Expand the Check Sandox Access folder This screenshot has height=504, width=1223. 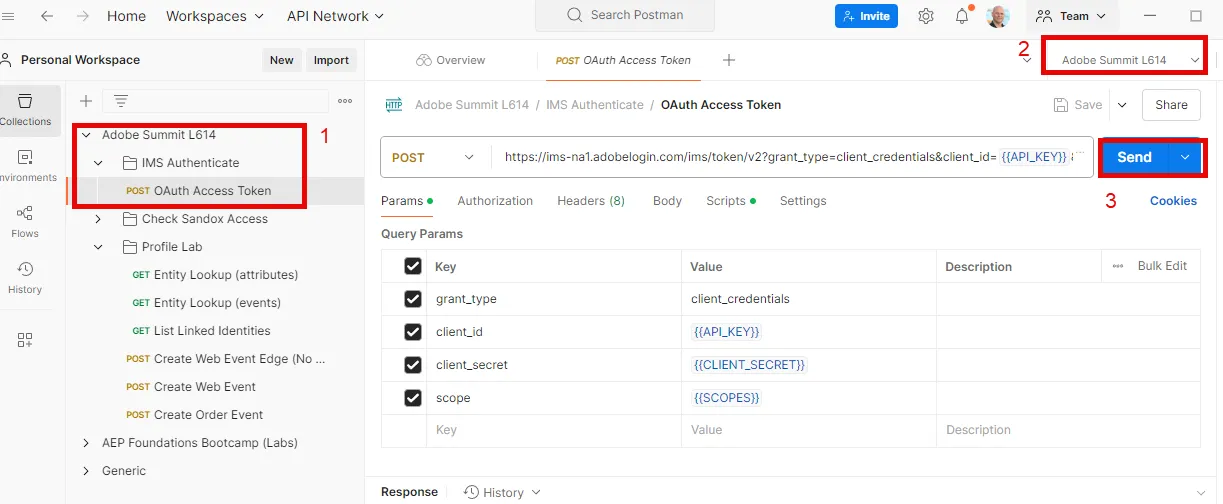click(x=98, y=219)
